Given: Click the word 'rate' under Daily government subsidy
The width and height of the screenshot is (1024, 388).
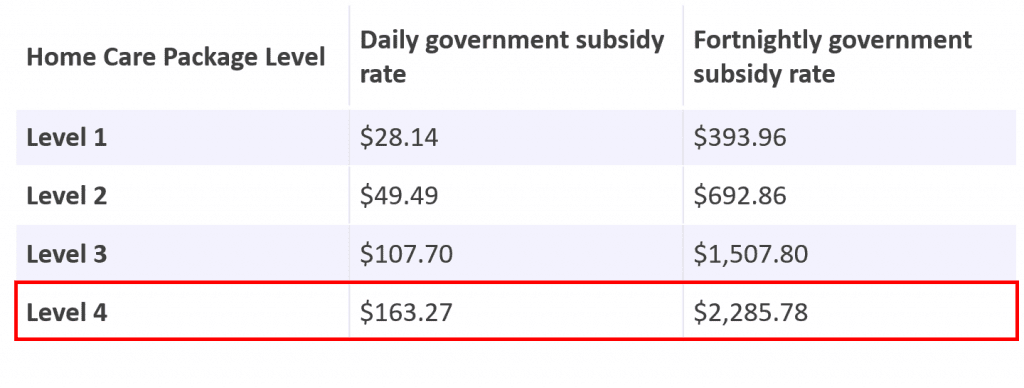Looking at the screenshot, I should (x=383, y=74).
